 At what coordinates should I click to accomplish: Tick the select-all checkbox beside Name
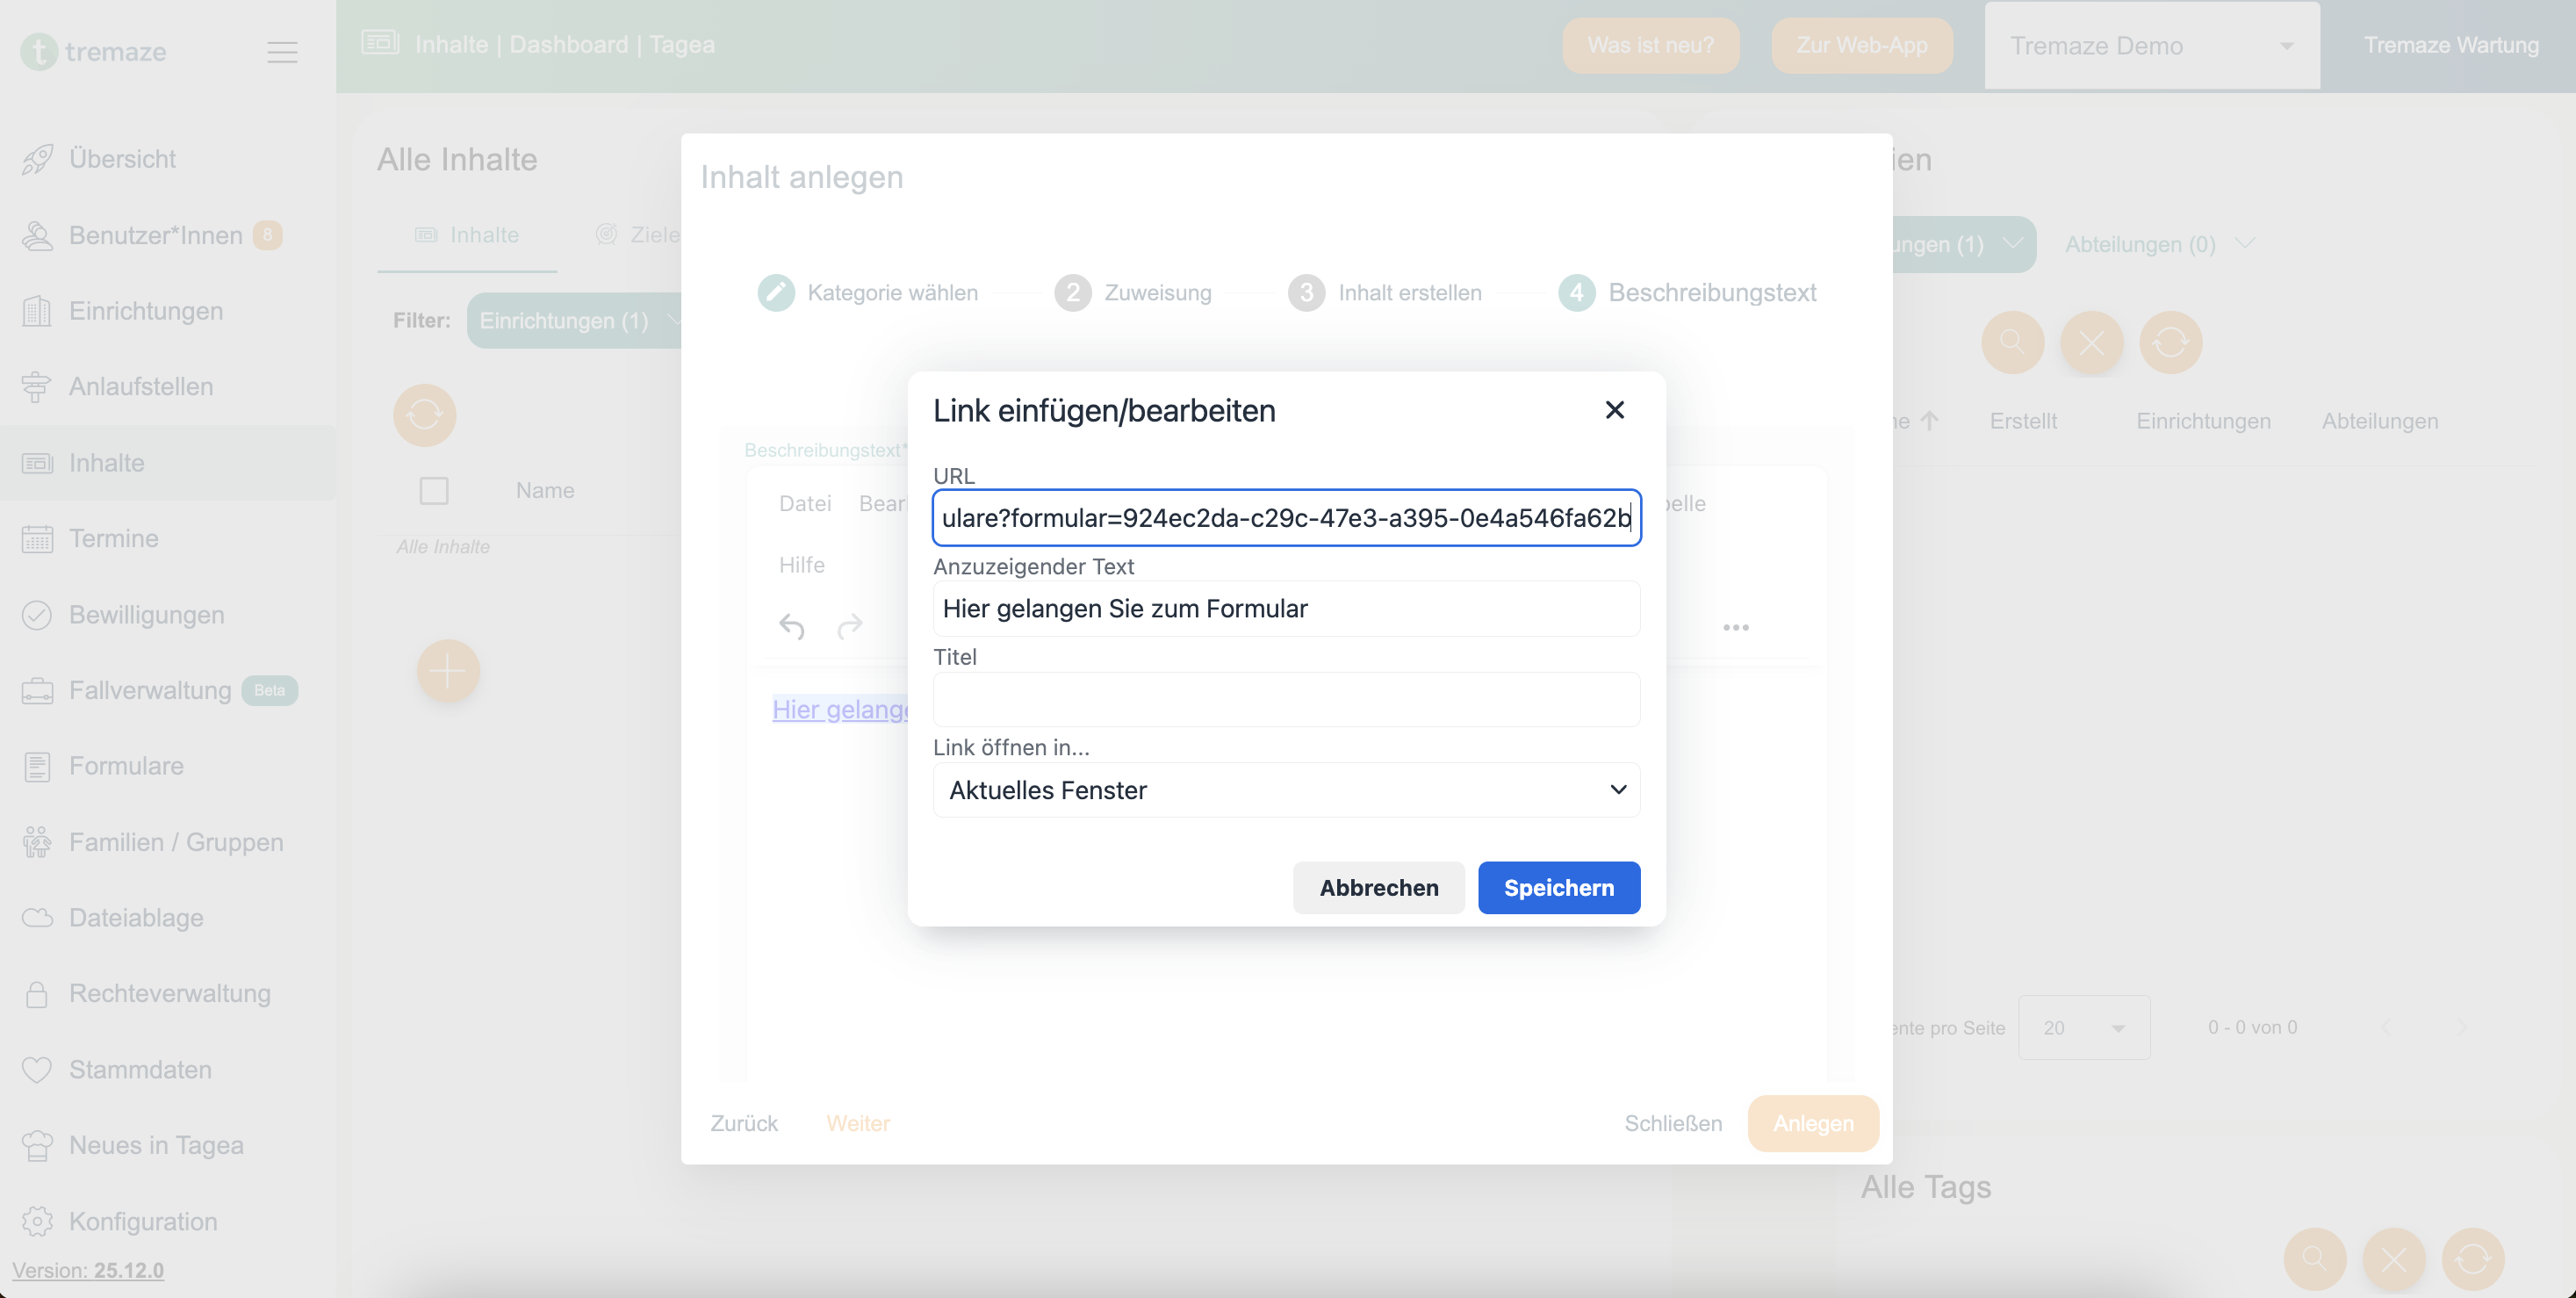[x=434, y=491]
